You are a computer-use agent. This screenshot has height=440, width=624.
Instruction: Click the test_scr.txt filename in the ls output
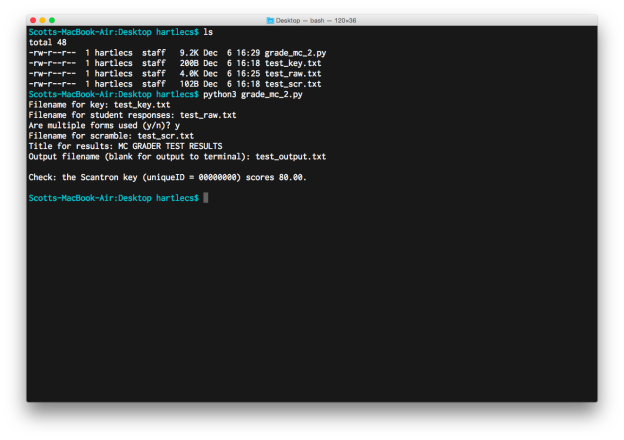(x=293, y=84)
